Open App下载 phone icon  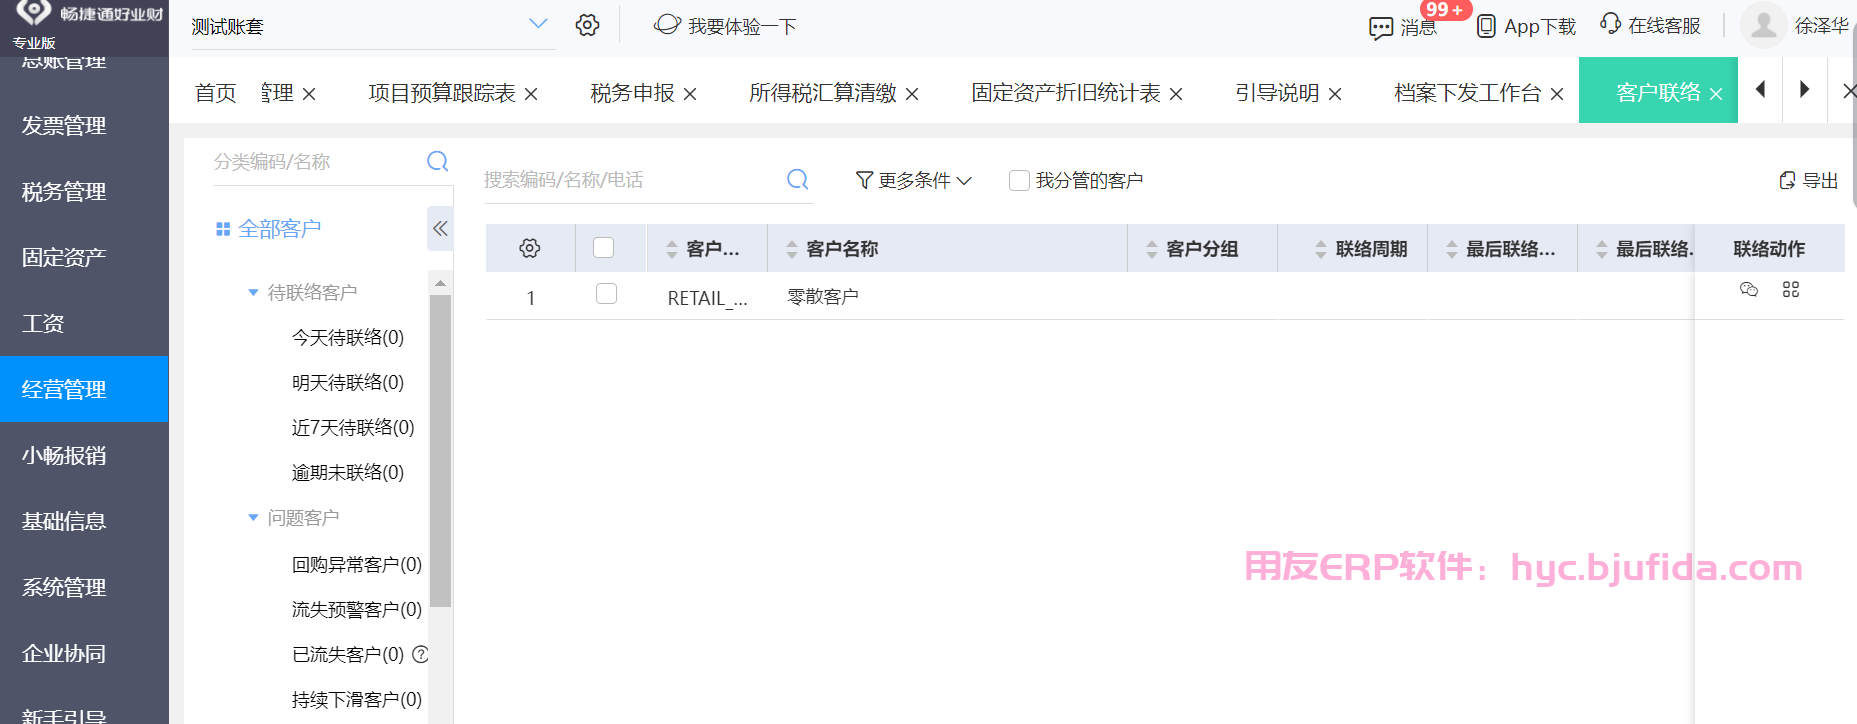(1487, 26)
